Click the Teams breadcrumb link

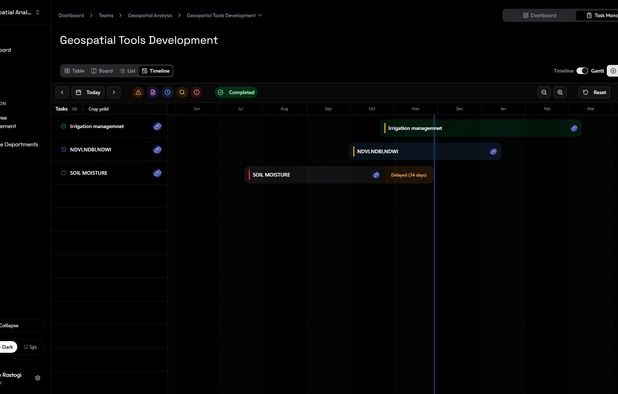point(106,15)
